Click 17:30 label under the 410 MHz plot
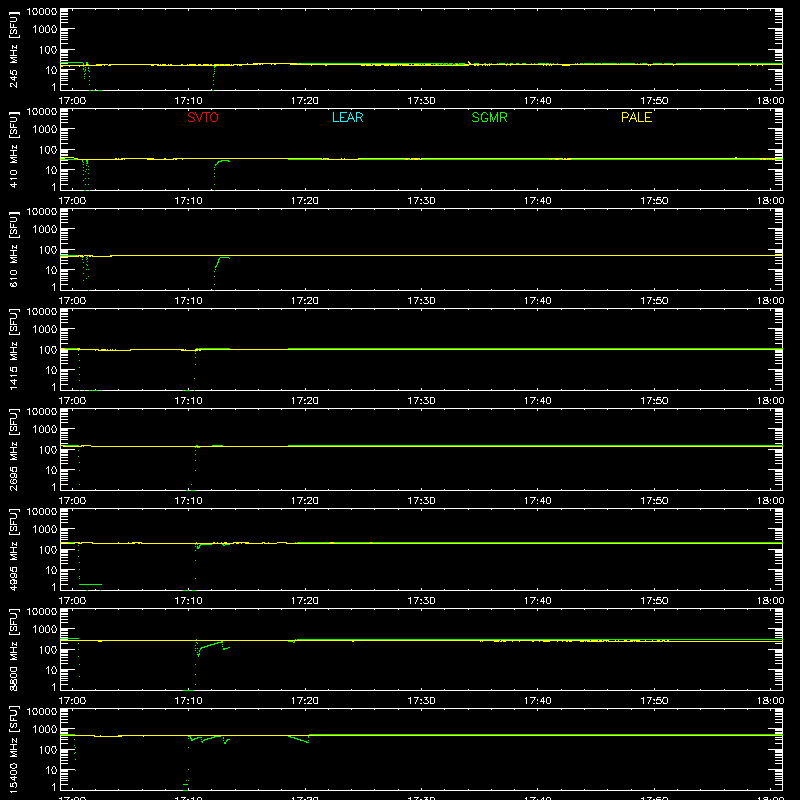Image resolution: width=800 pixels, height=800 pixels. [x=421, y=201]
